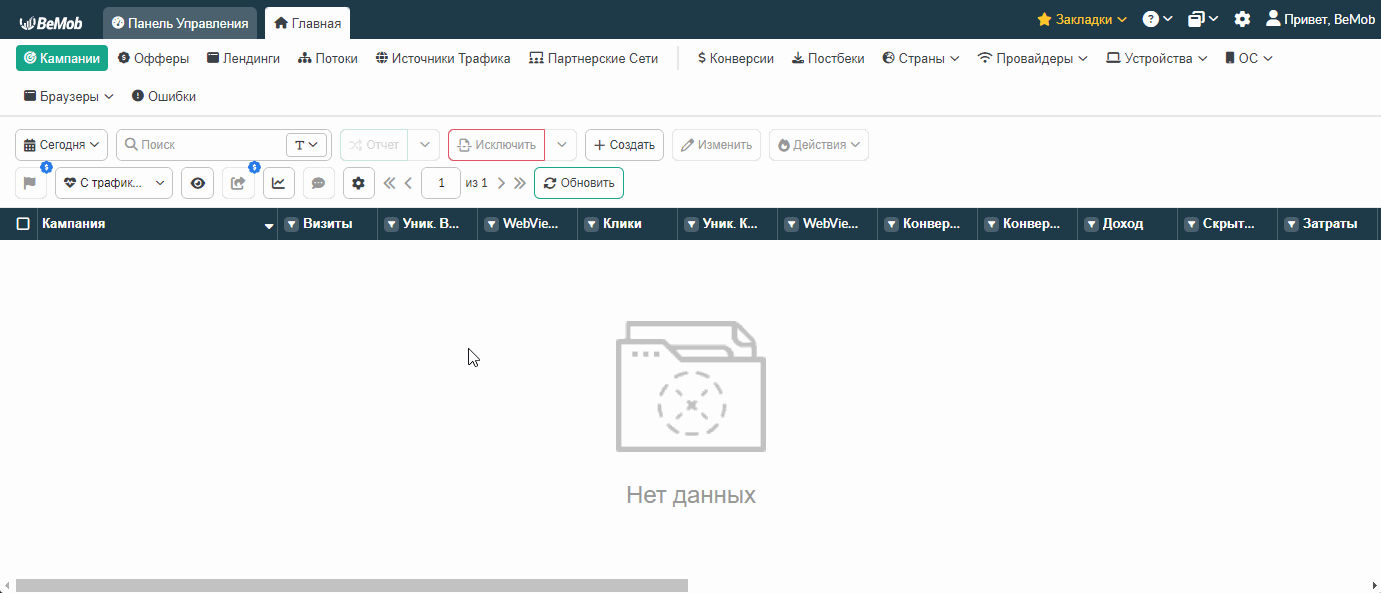Expand the Страны dropdown
This screenshot has width=1381, height=593.
tap(921, 58)
